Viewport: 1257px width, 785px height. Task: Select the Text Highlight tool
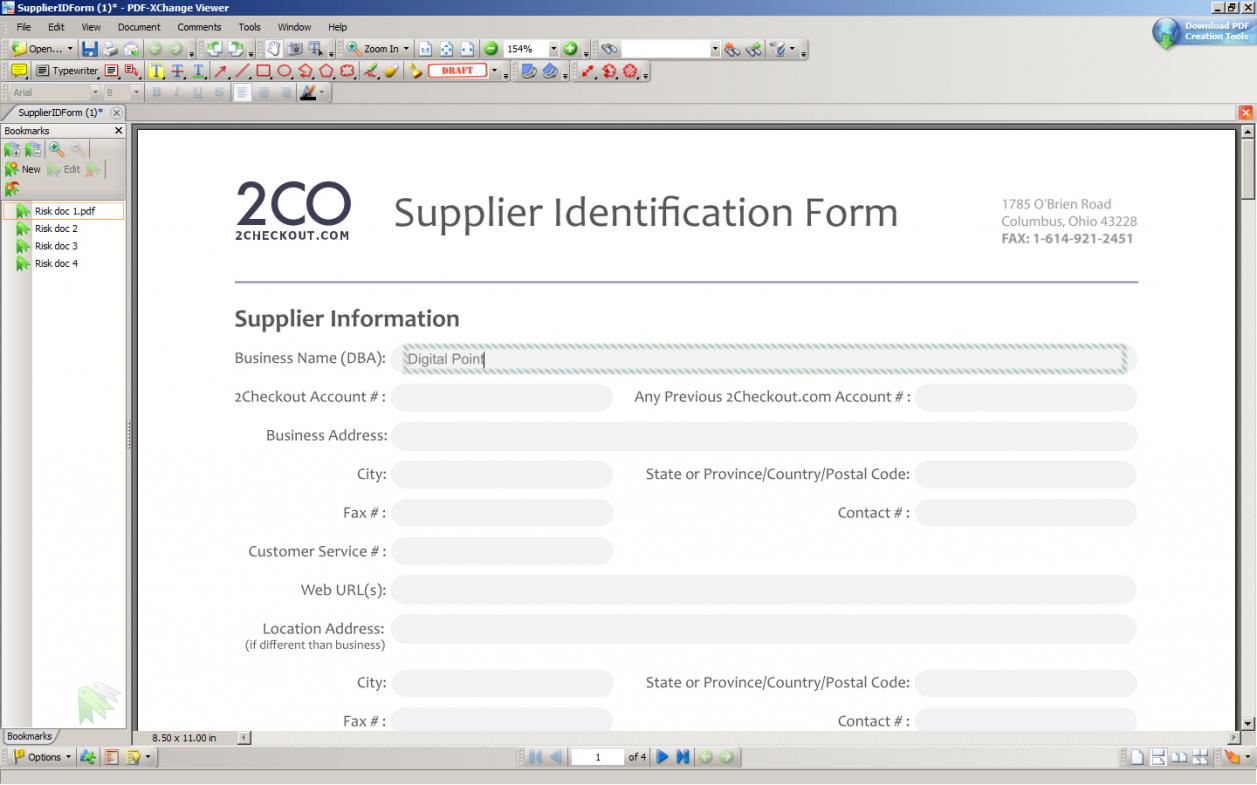(157, 71)
